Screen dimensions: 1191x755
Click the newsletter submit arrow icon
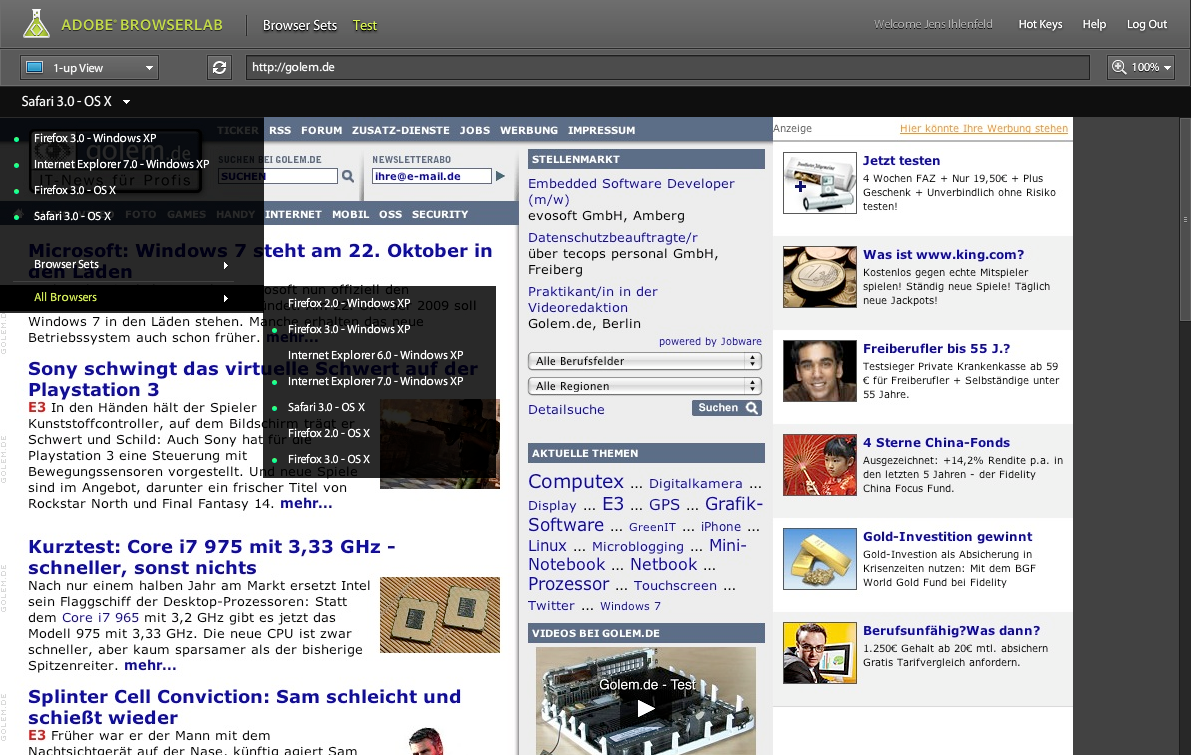(x=500, y=176)
